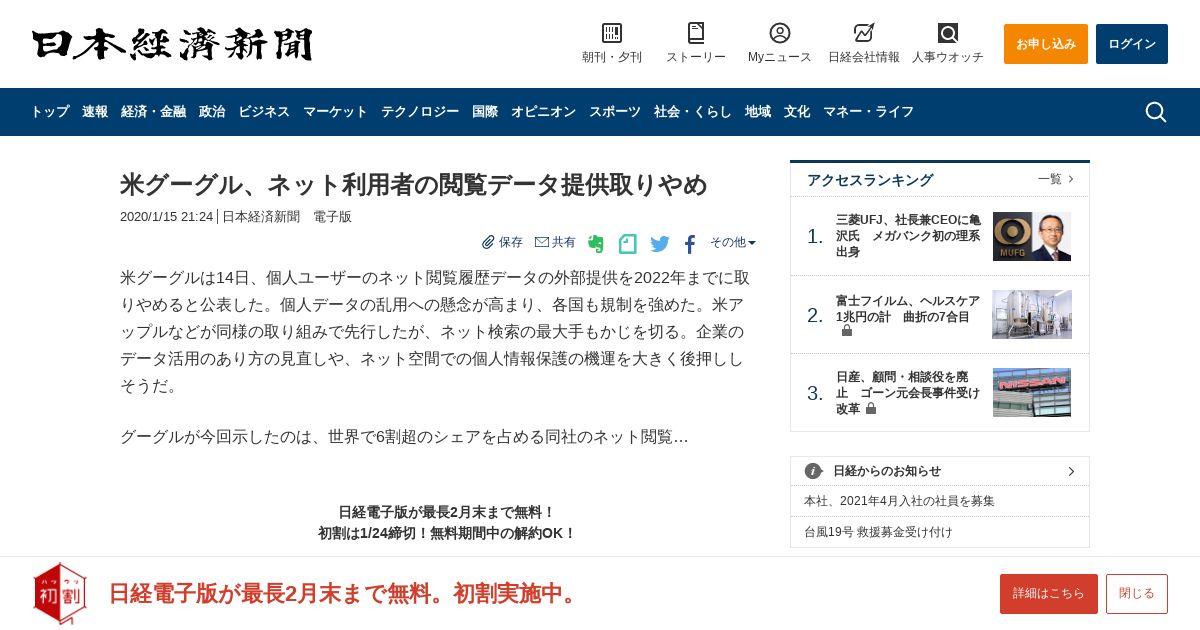Click the banner text 初割実施中
This screenshot has width=1200, height=630.
click(517, 594)
